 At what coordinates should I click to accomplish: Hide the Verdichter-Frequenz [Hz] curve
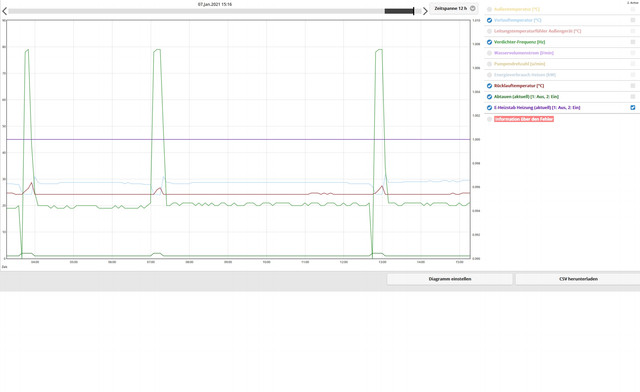489,42
